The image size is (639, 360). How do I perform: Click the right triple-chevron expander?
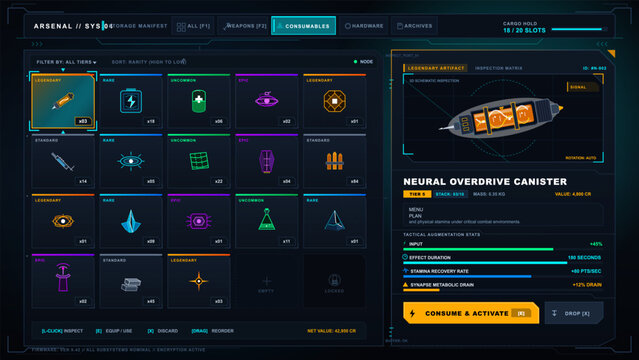click(602, 44)
